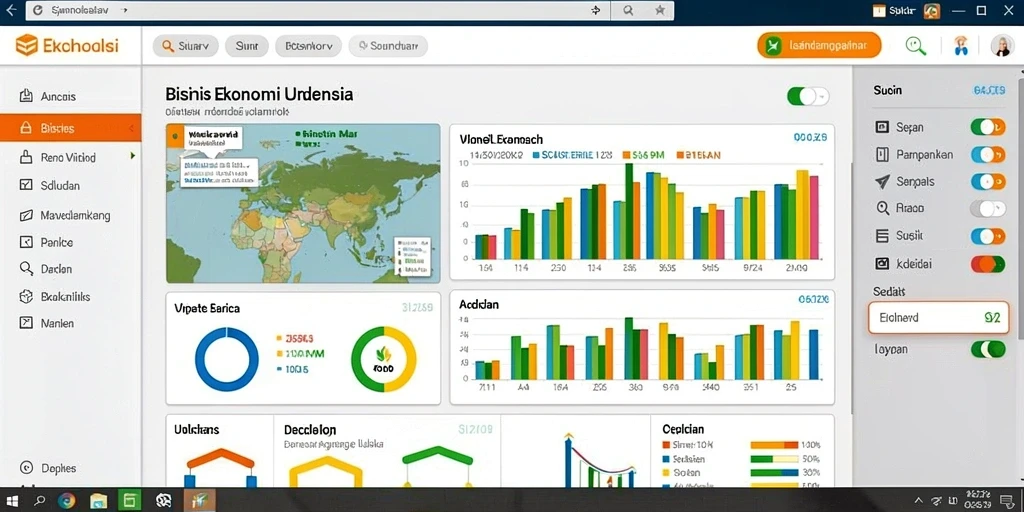Open the edge browser taskbar icon
The height and width of the screenshot is (512, 1024).
pos(67,501)
